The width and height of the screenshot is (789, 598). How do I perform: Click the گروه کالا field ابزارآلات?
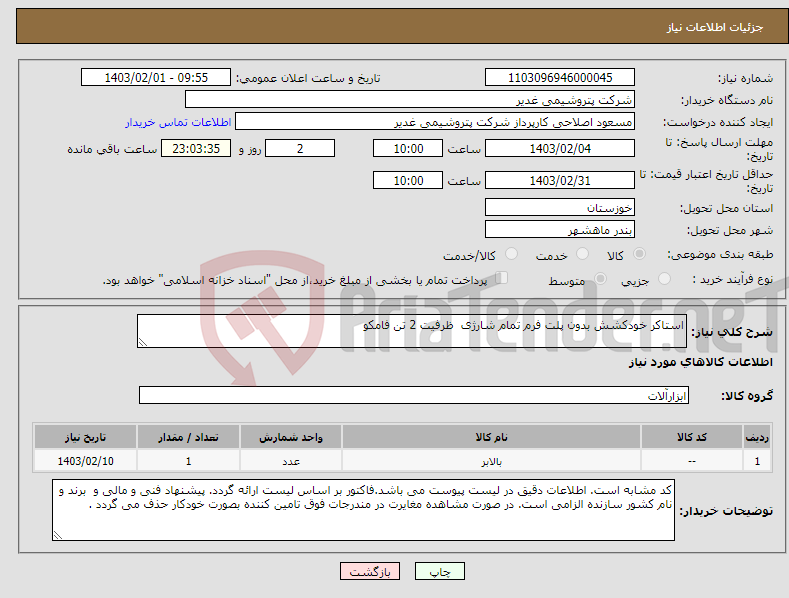pos(414,396)
